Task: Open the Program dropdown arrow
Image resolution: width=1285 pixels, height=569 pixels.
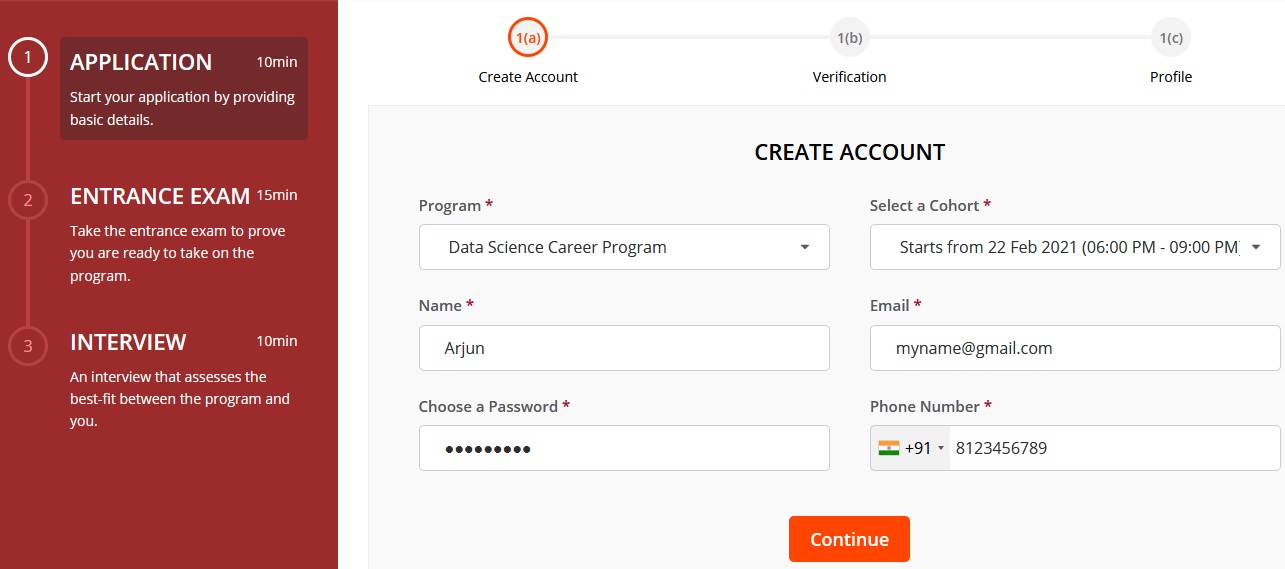Action: tap(805, 247)
